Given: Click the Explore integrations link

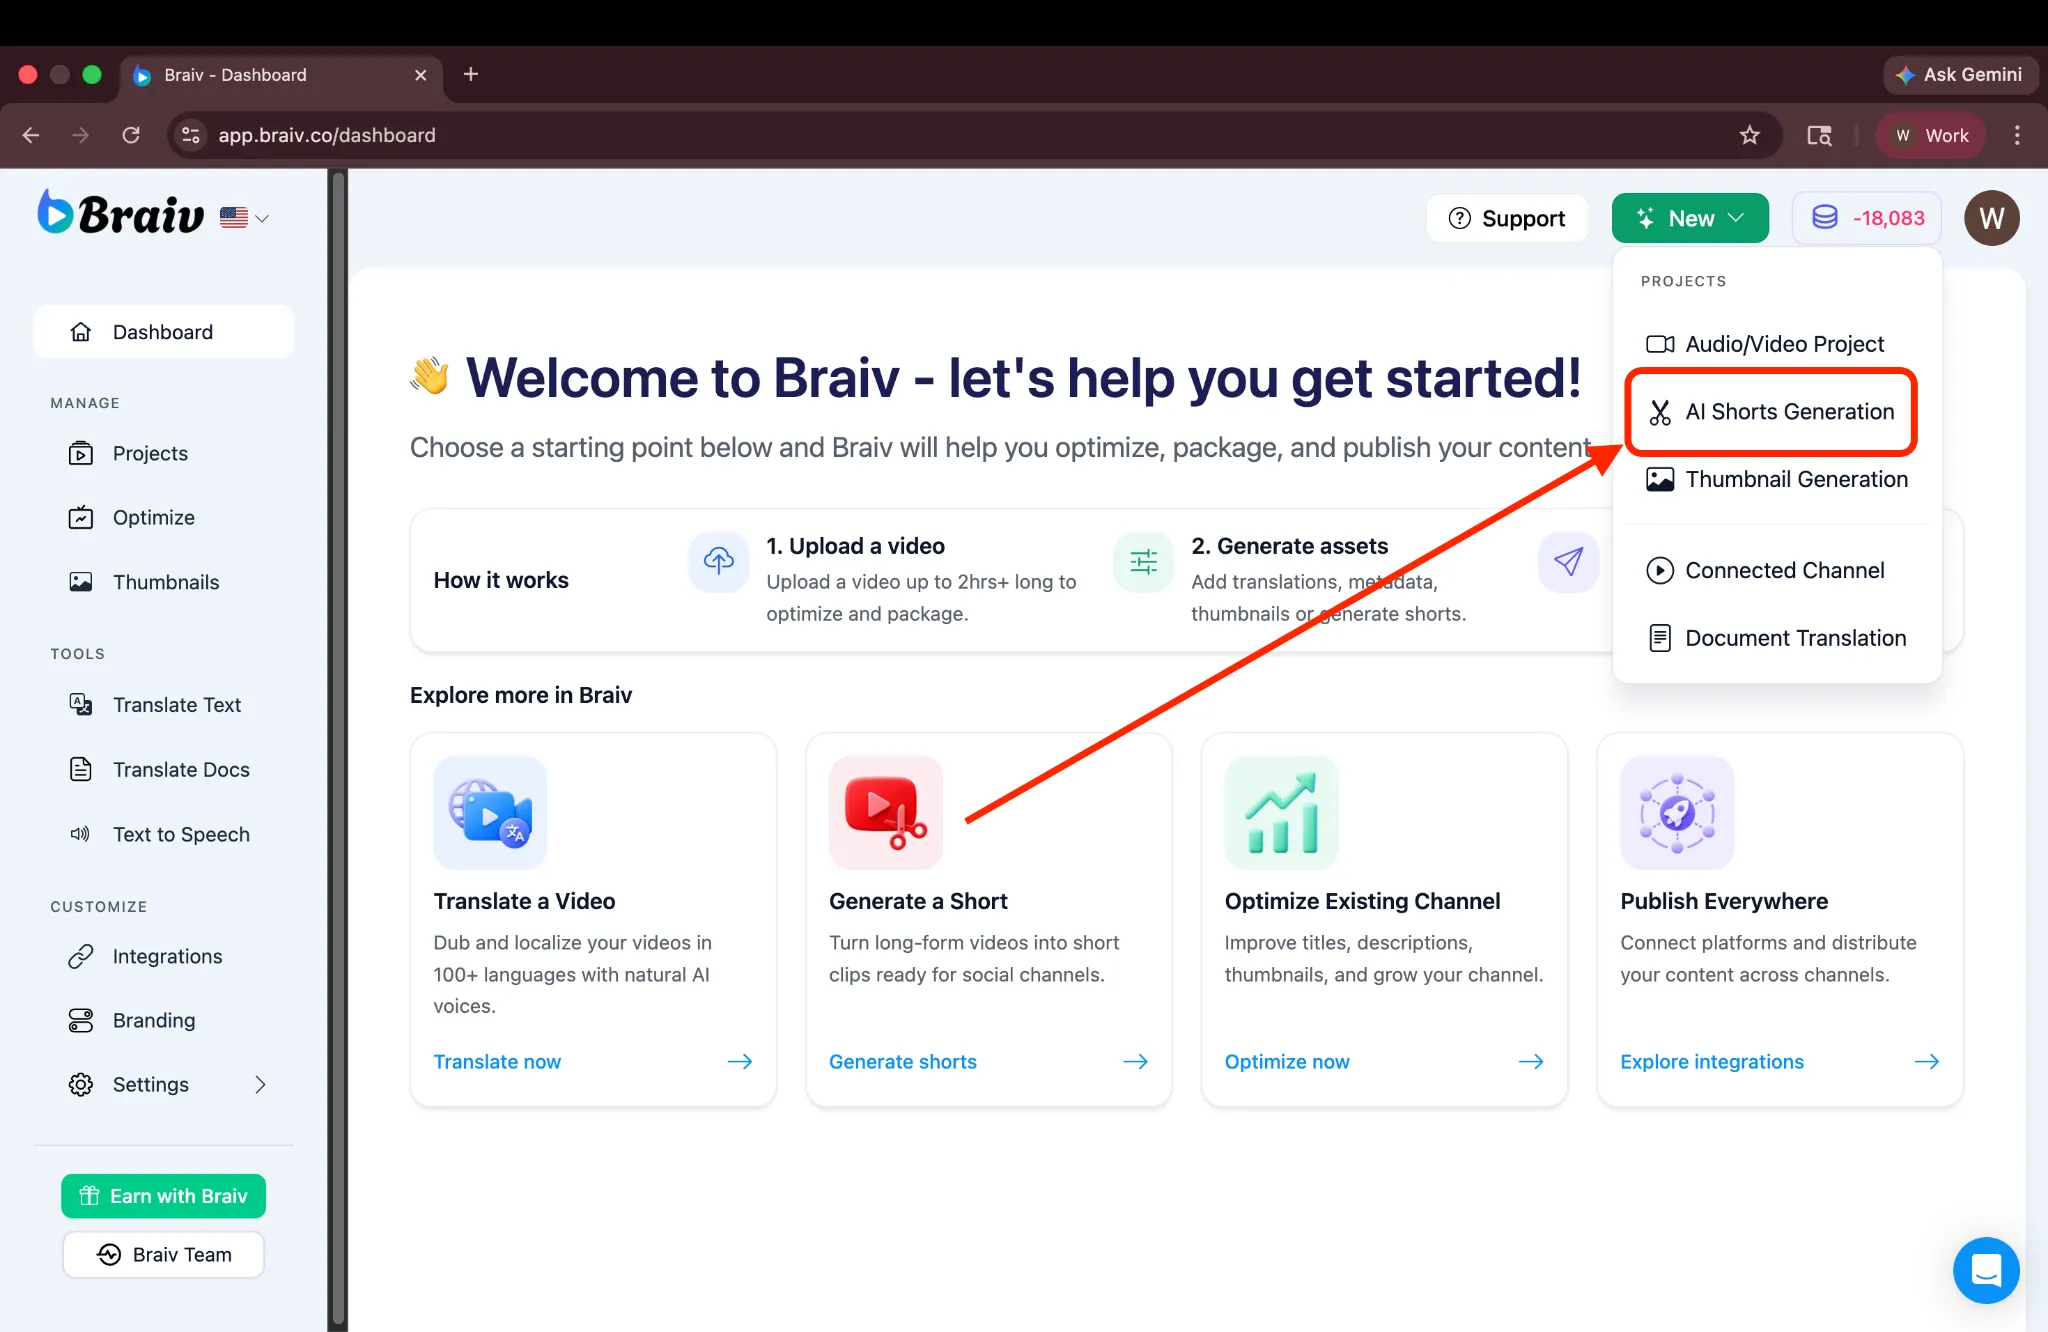Looking at the screenshot, I should click(x=1712, y=1062).
